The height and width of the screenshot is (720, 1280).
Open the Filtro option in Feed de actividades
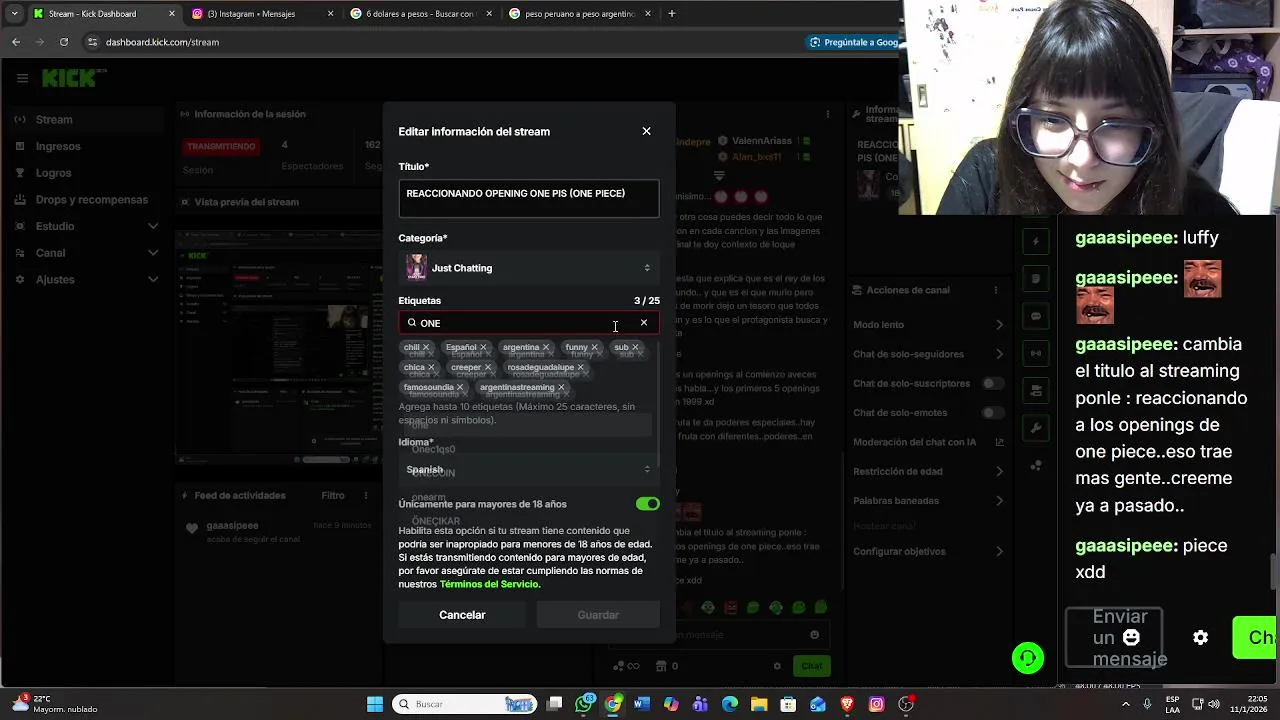click(x=333, y=495)
